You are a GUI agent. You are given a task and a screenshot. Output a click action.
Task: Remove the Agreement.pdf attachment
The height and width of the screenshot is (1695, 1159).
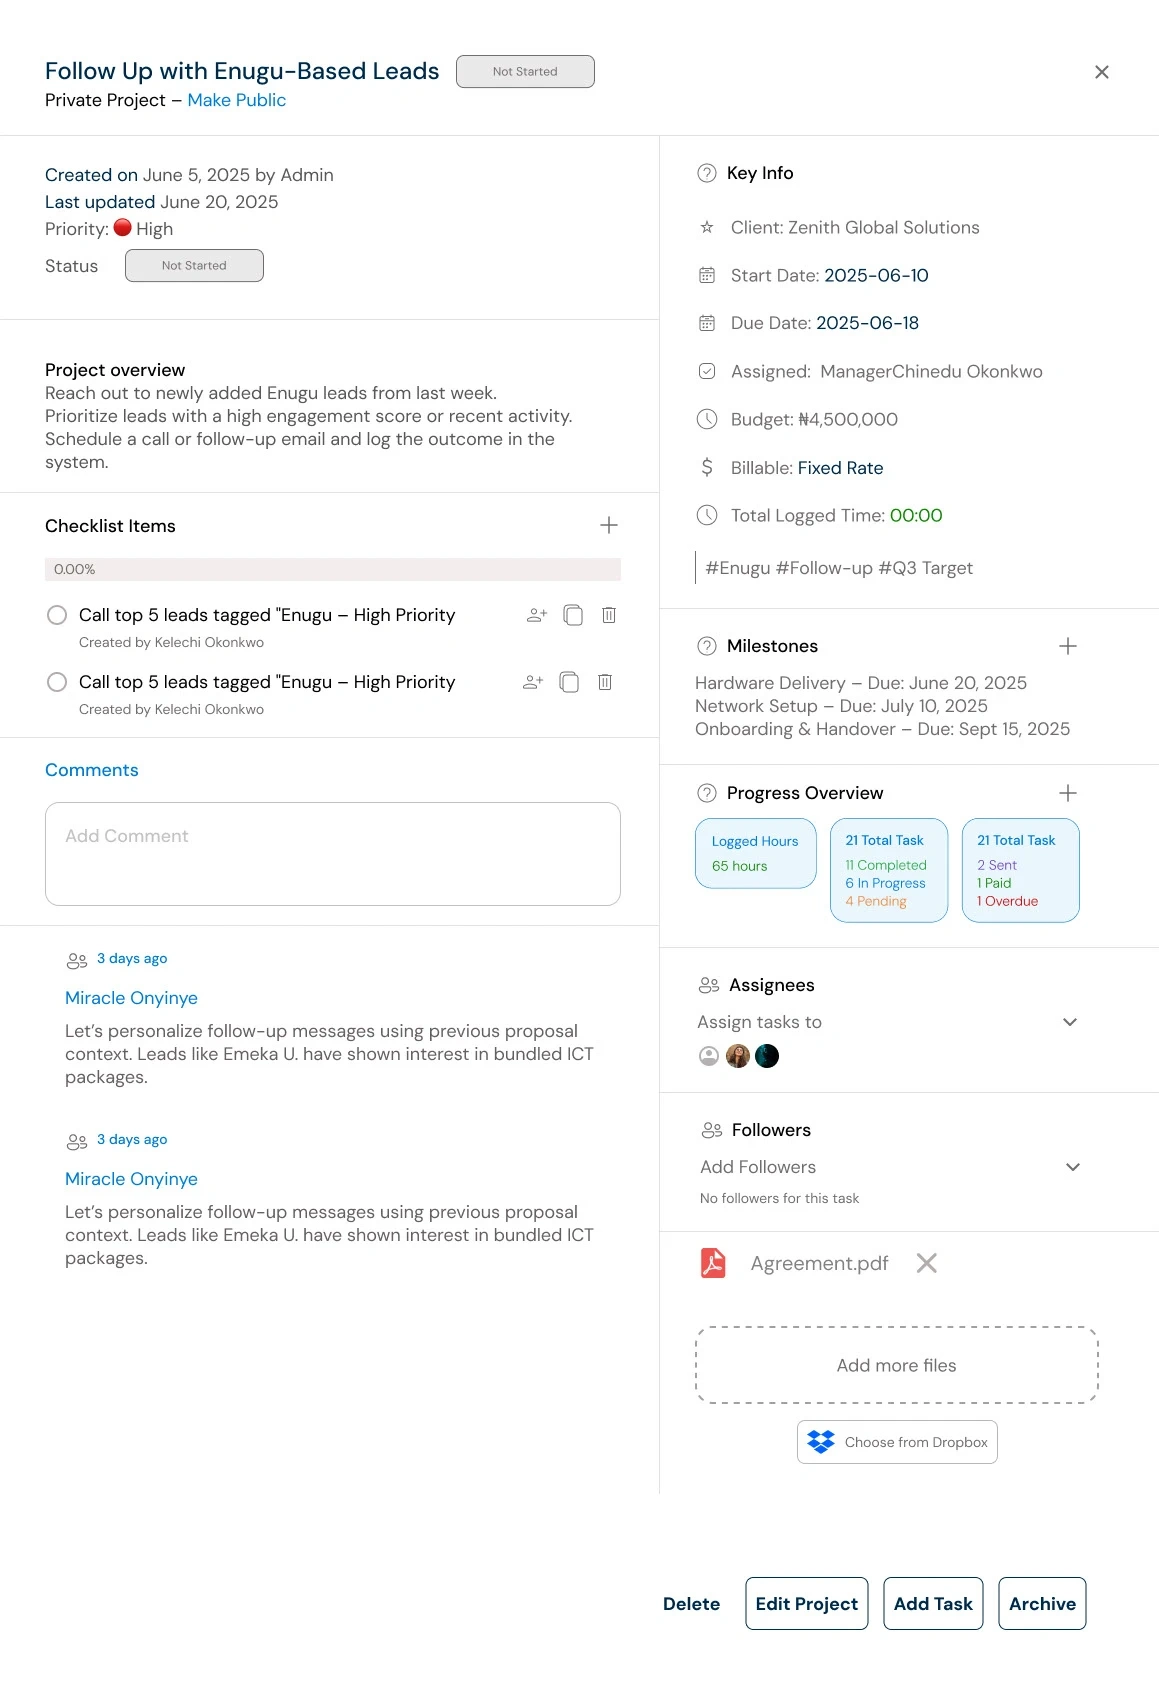(x=927, y=1263)
